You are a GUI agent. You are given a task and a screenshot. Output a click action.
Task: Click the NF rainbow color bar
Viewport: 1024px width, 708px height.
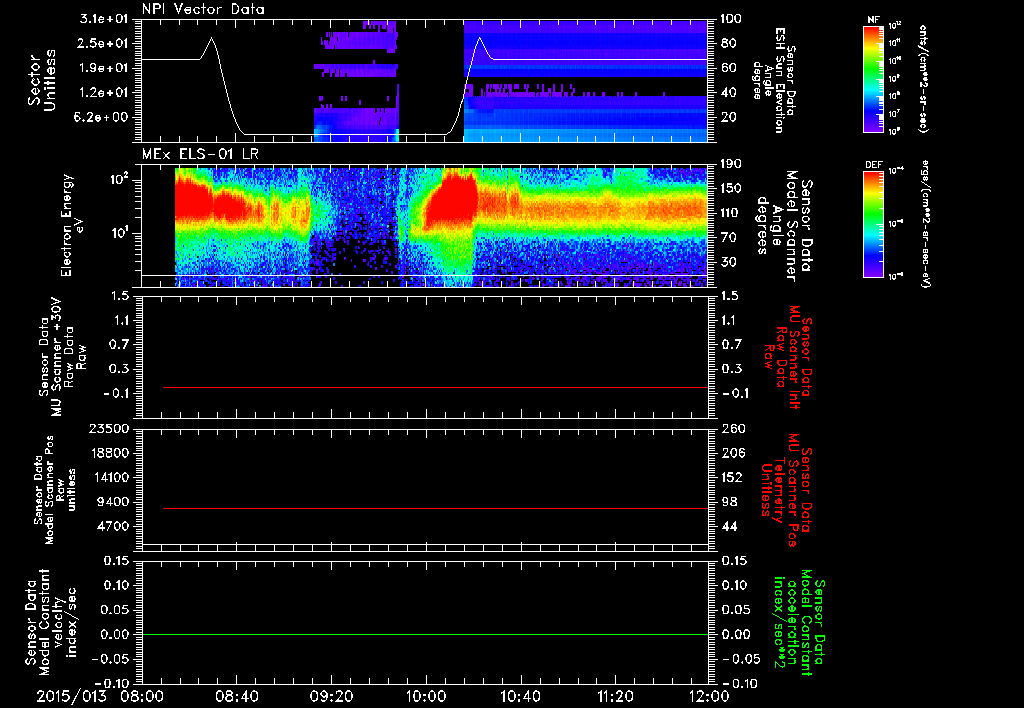coord(873,78)
